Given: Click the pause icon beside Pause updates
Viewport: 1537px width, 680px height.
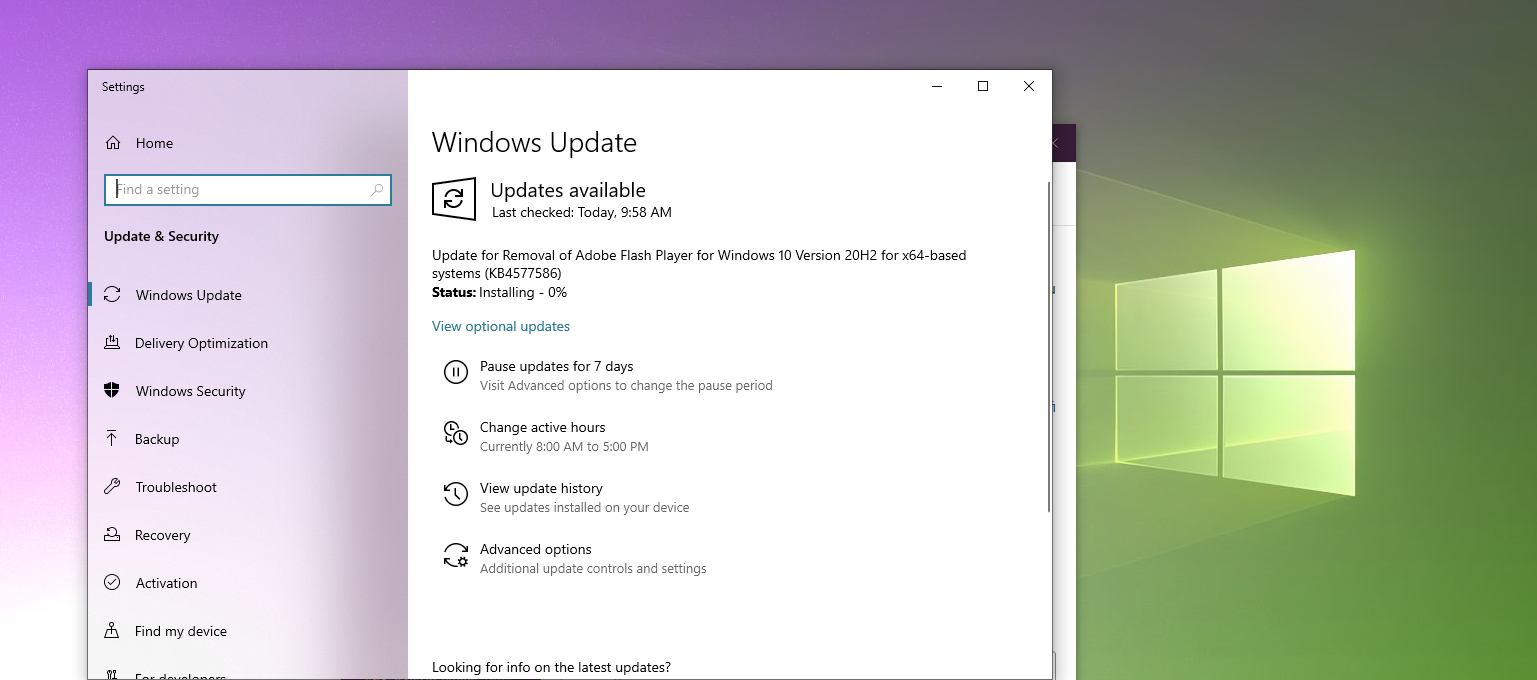Looking at the screenshot, I should [x=455, y=372].
